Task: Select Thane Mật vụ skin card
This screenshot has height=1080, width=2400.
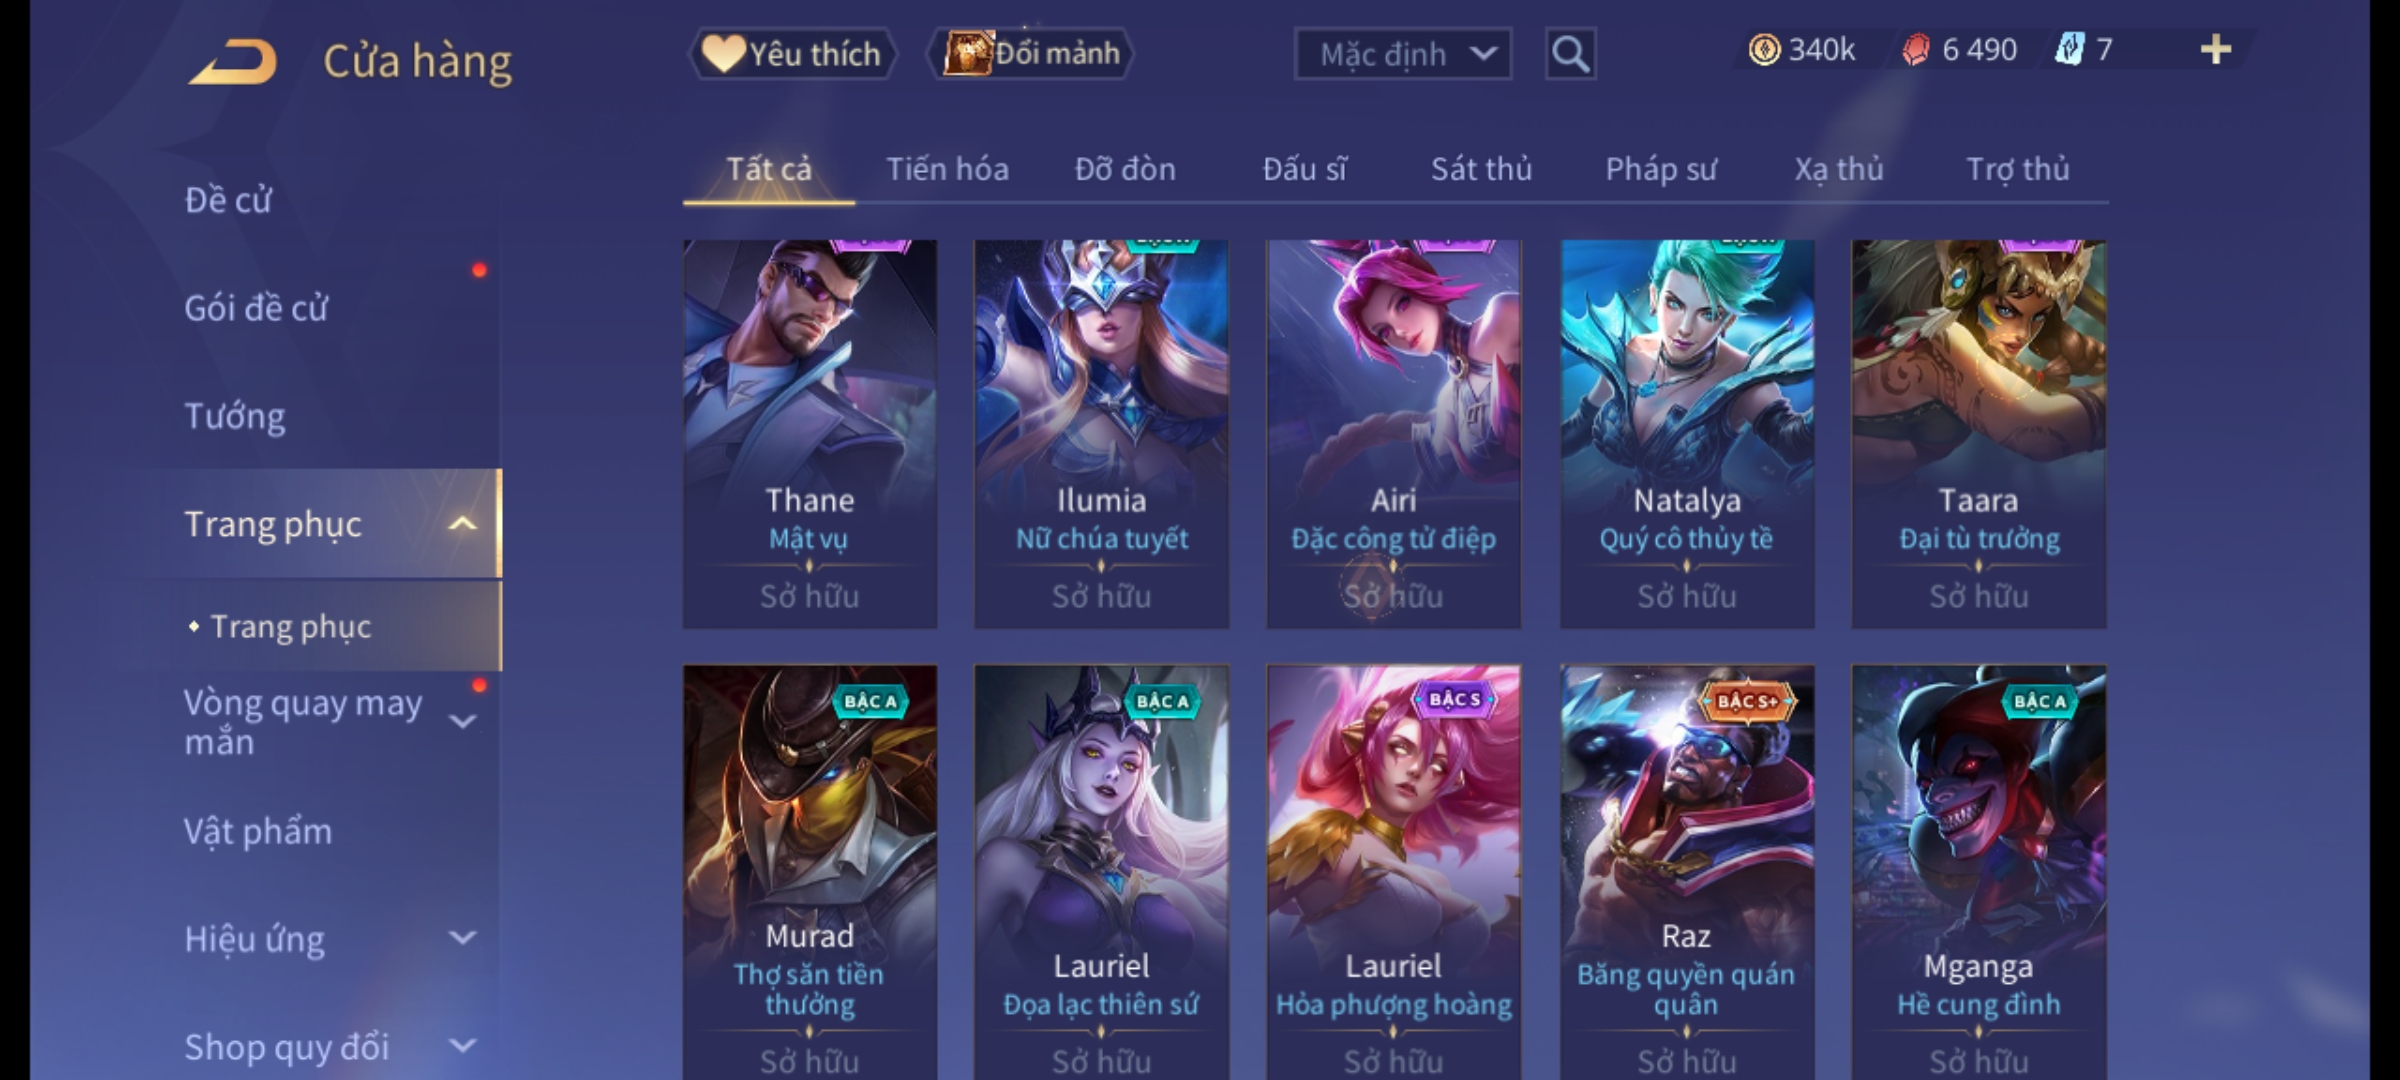Action: tap(809, 434)
